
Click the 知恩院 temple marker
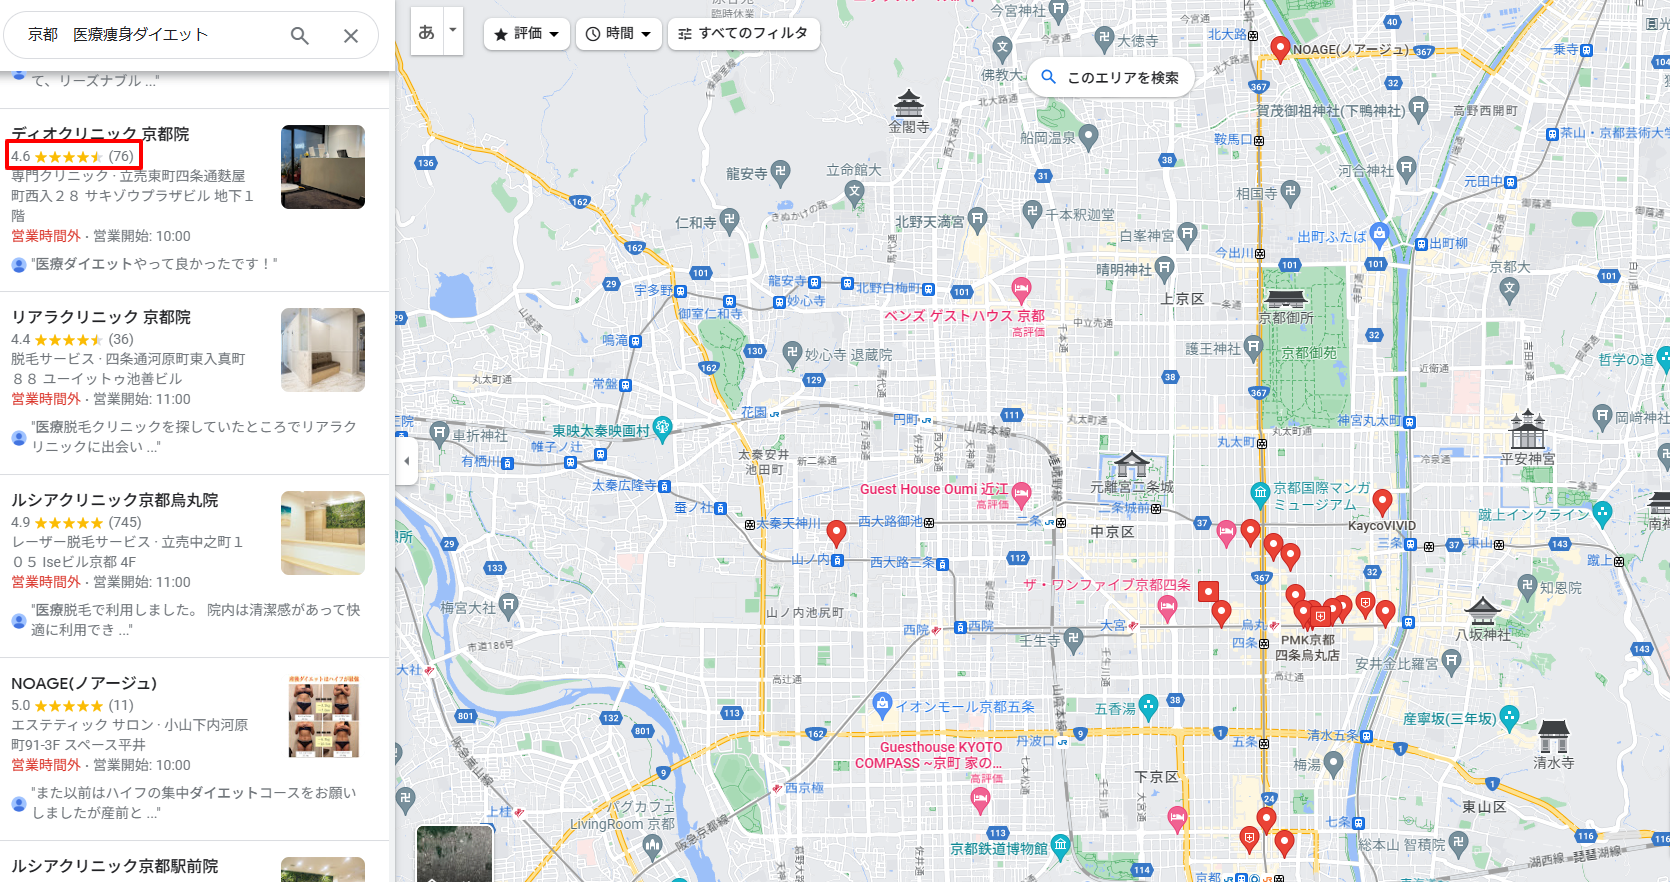coord(1526,585)
